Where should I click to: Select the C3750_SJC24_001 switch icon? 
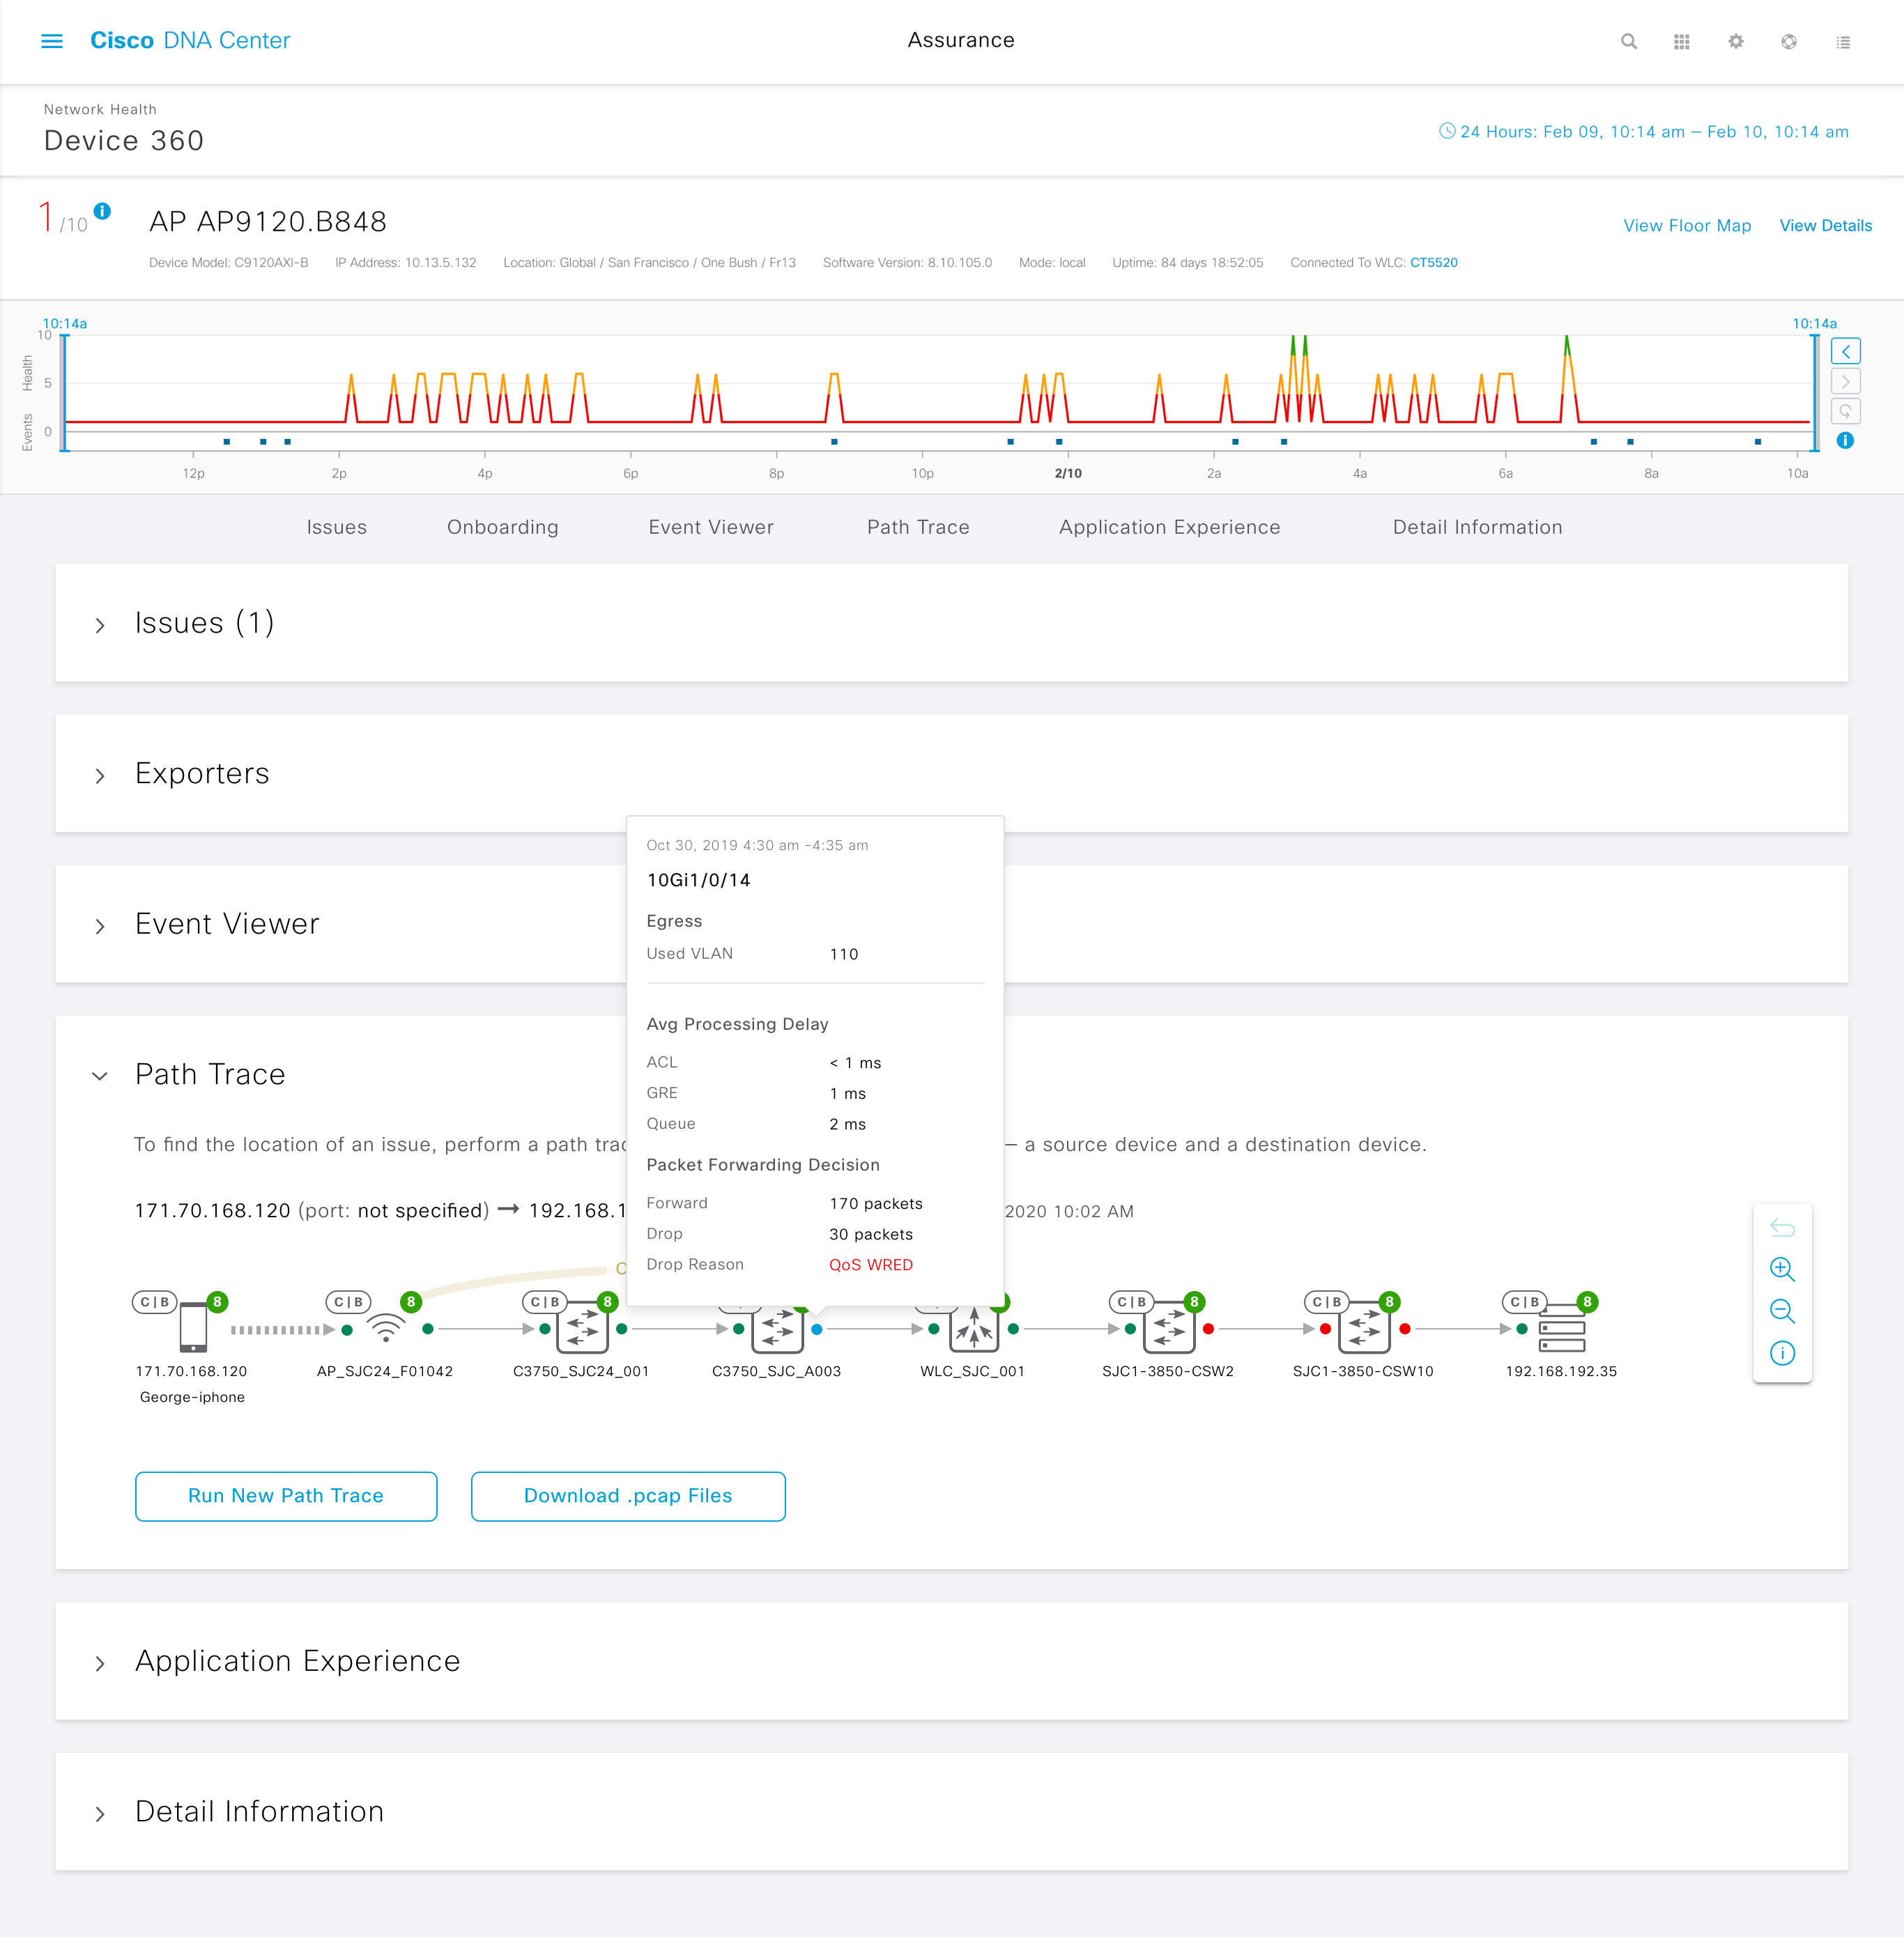coord(582,1328)
